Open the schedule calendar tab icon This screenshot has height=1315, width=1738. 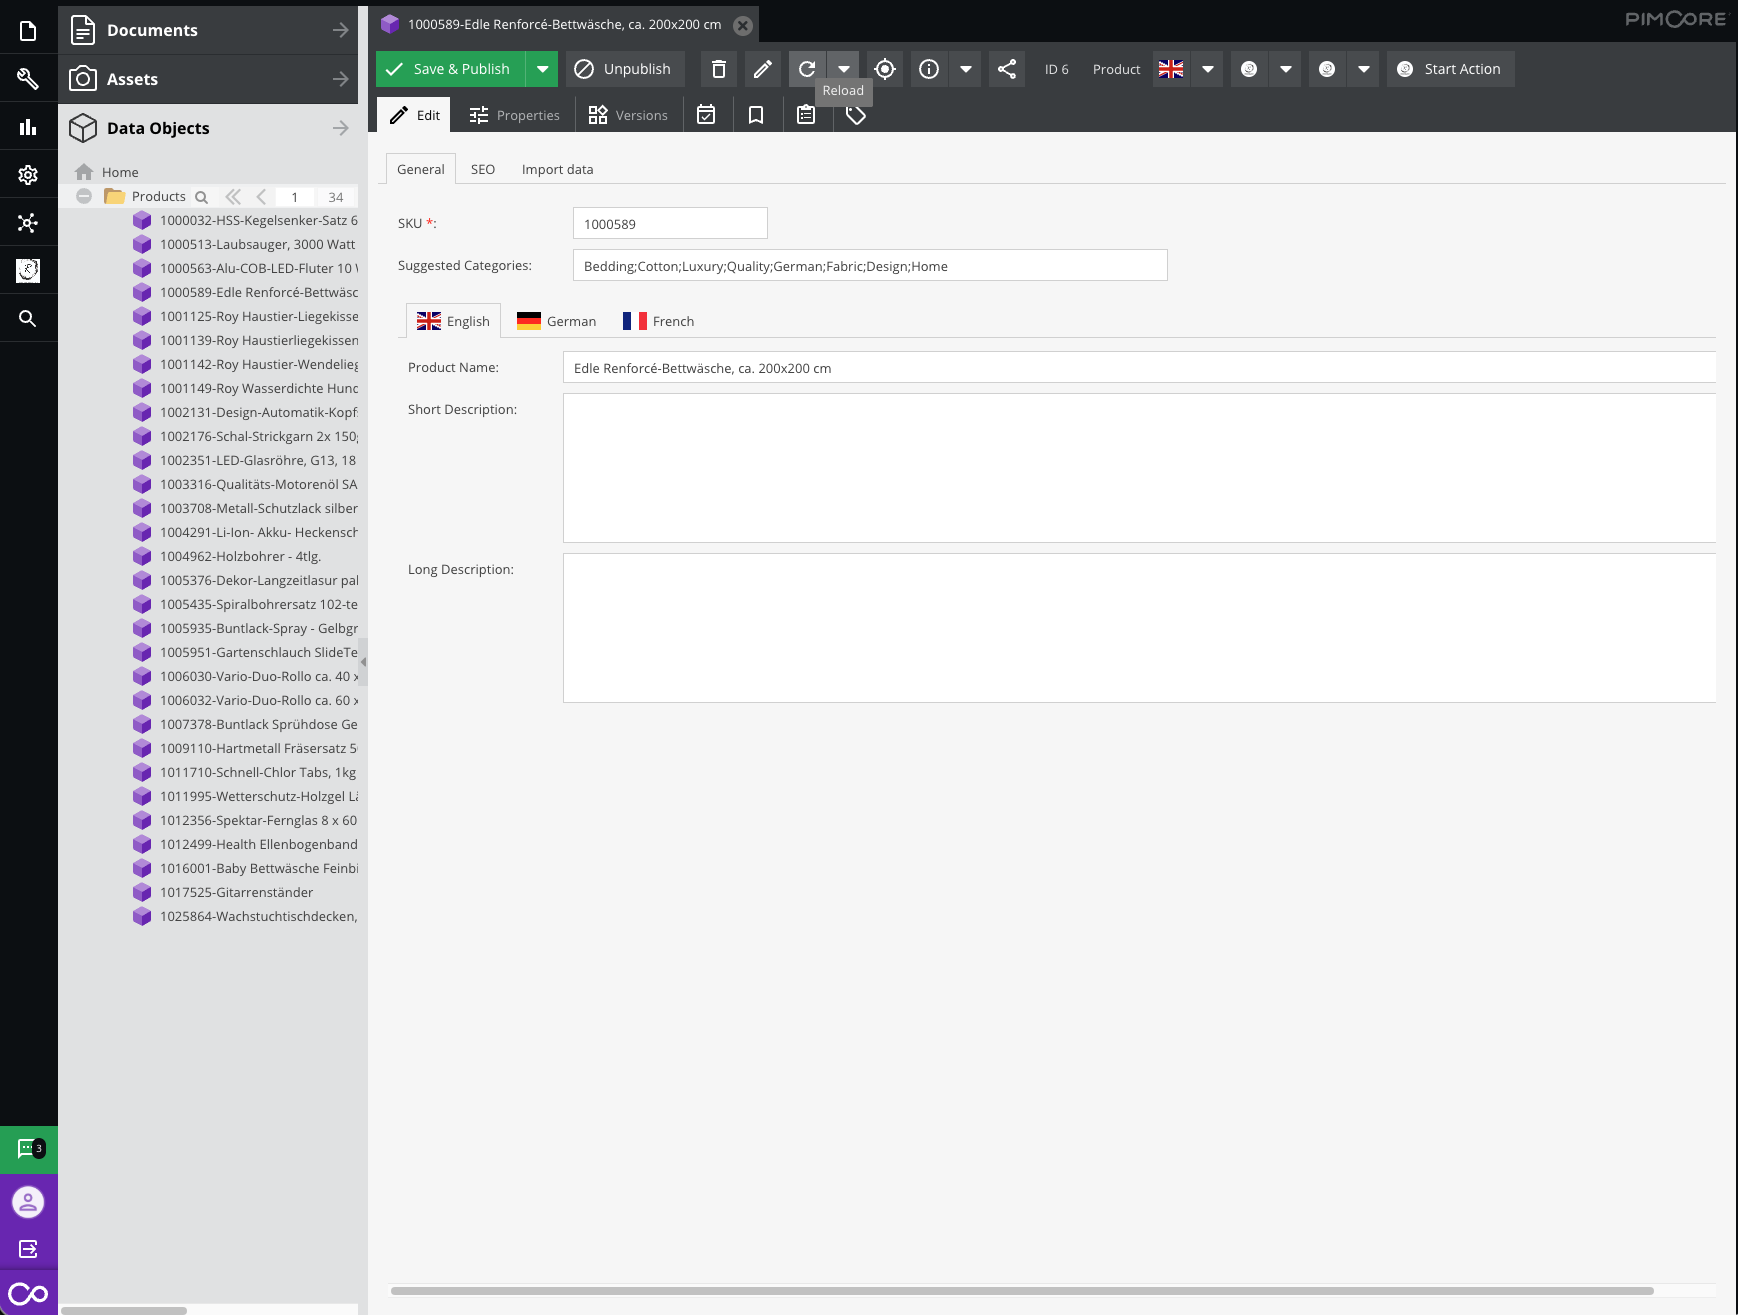point(706,115)
